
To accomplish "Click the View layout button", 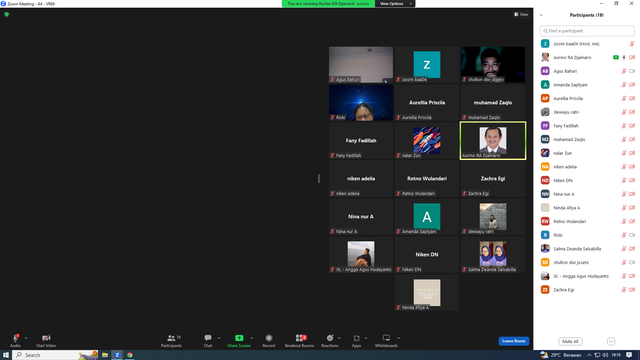I will (x=521, y=14).
